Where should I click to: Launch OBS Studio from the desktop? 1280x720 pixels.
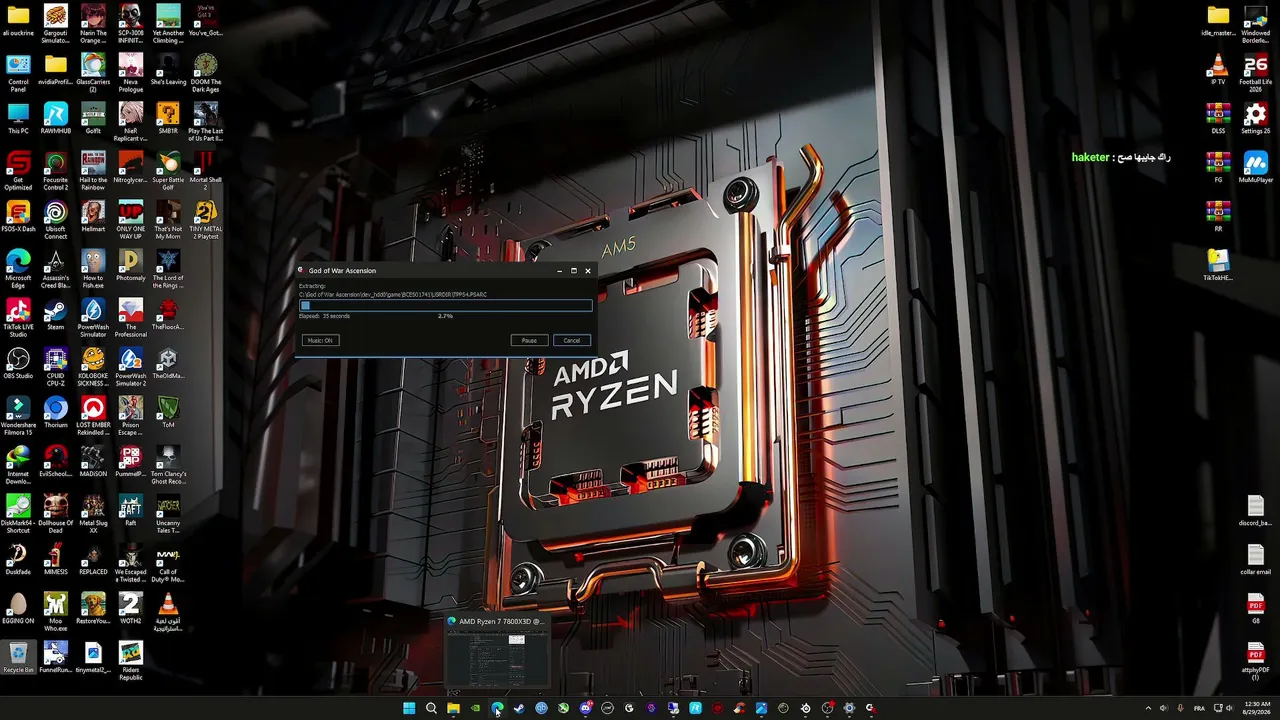tap(18, 363)
